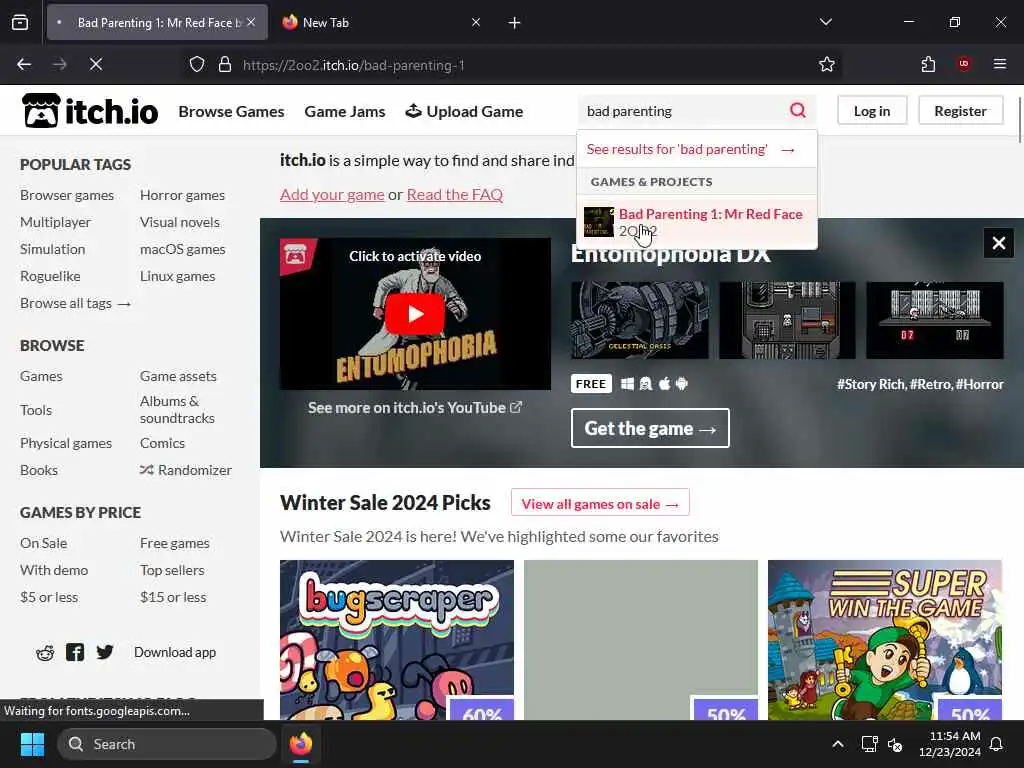Bookmark this page with star icon

[827, 64]
